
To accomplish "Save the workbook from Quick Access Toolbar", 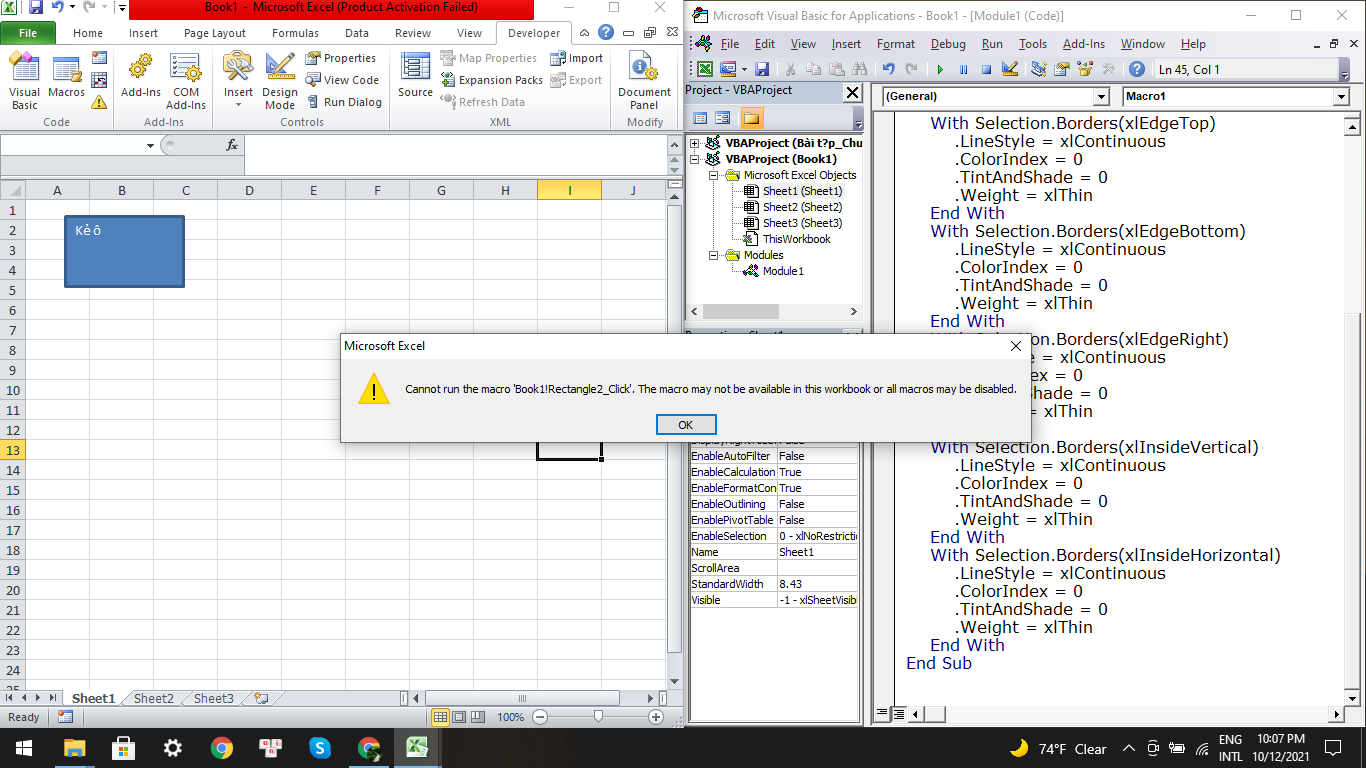I will coord(36,8).
